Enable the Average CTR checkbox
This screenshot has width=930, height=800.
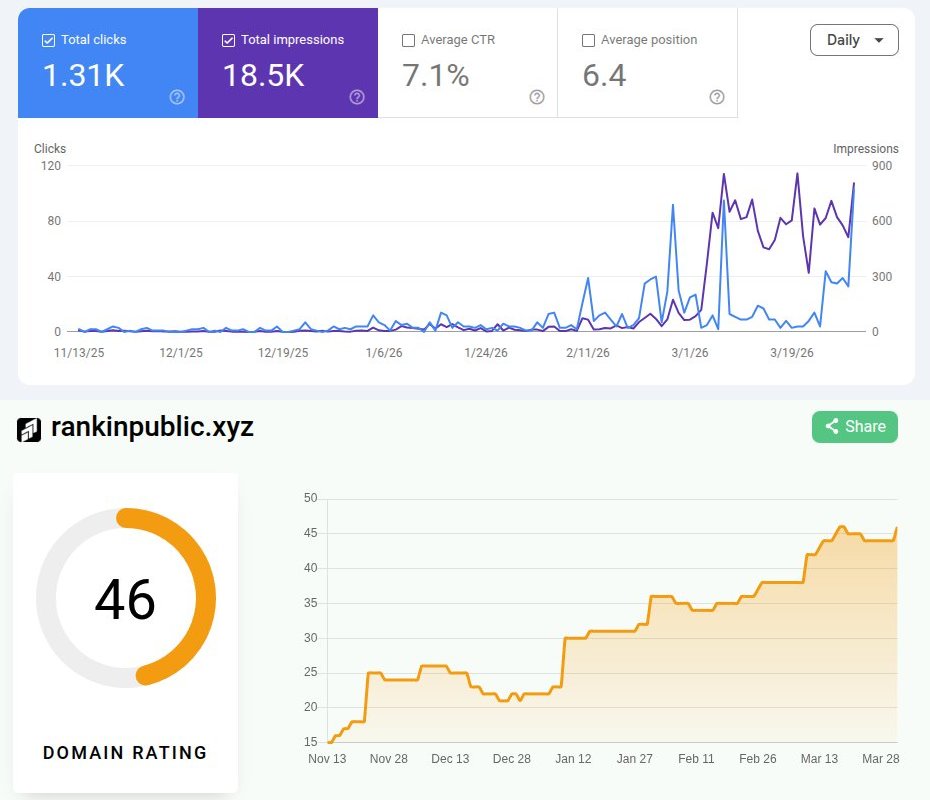[x=408, y=40]
